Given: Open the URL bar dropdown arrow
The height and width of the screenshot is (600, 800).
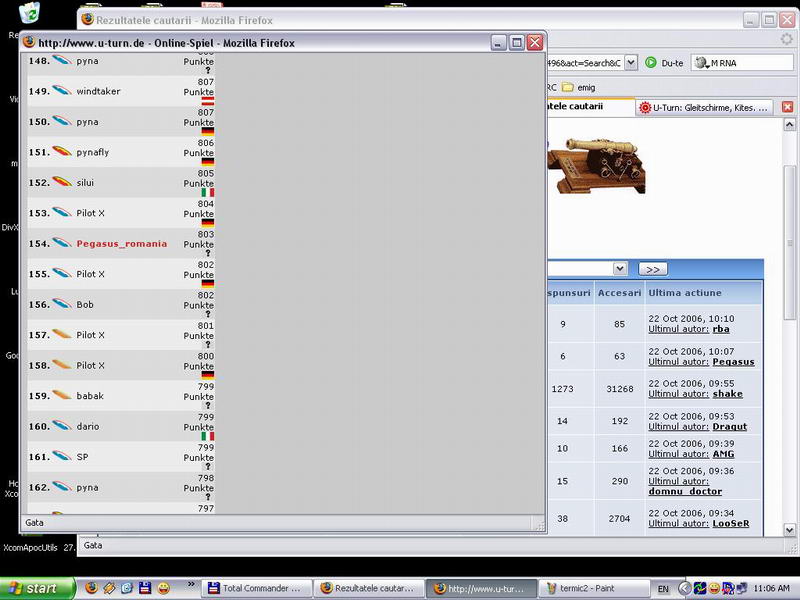Looking at the screenshot, I should (x=631, y=62).
